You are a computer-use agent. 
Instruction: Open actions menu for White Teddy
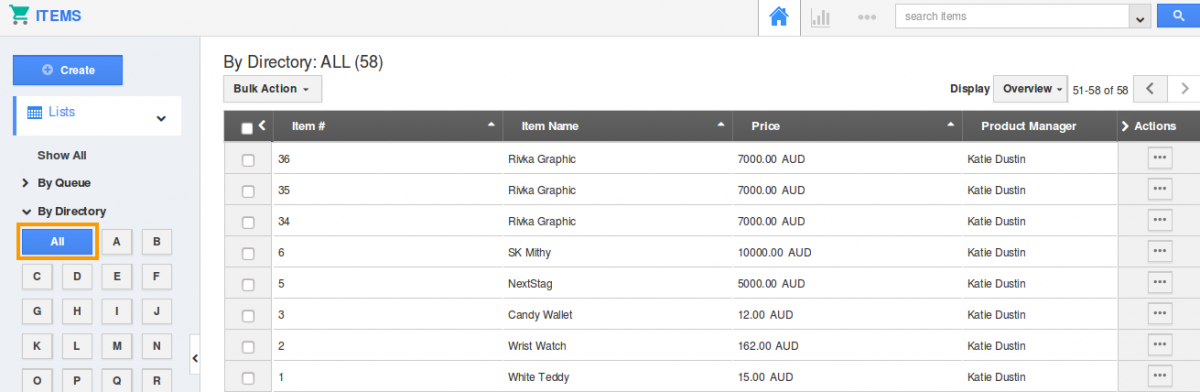[x=1160, y=376]
